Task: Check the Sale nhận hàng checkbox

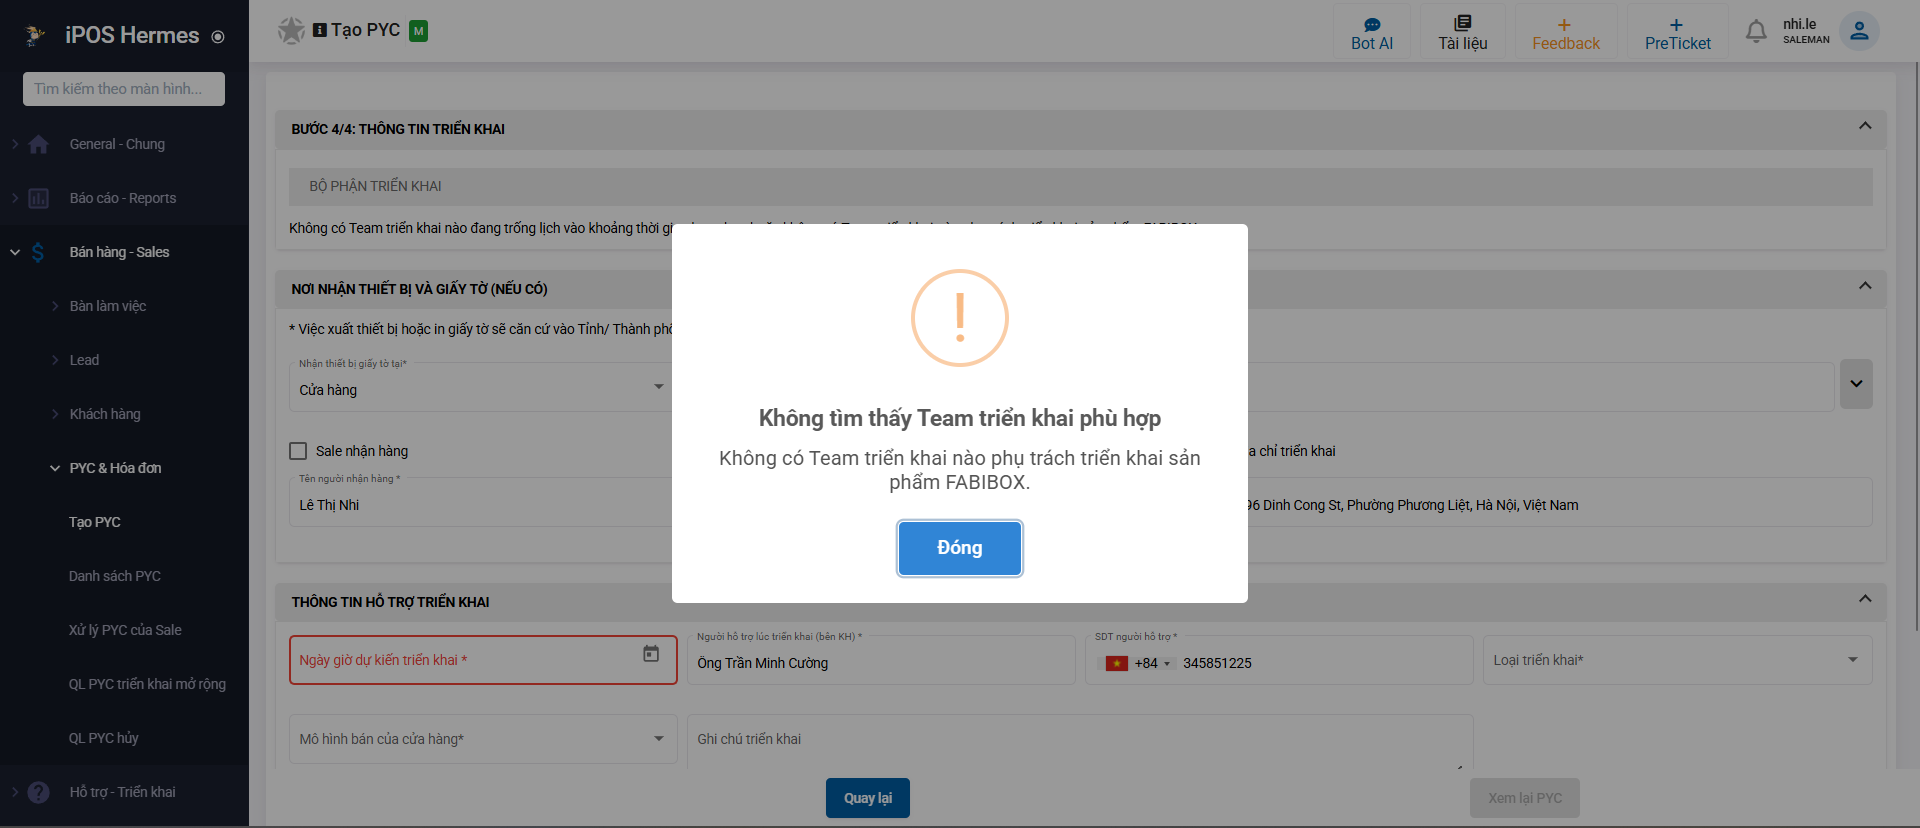Action: point(298,451)
